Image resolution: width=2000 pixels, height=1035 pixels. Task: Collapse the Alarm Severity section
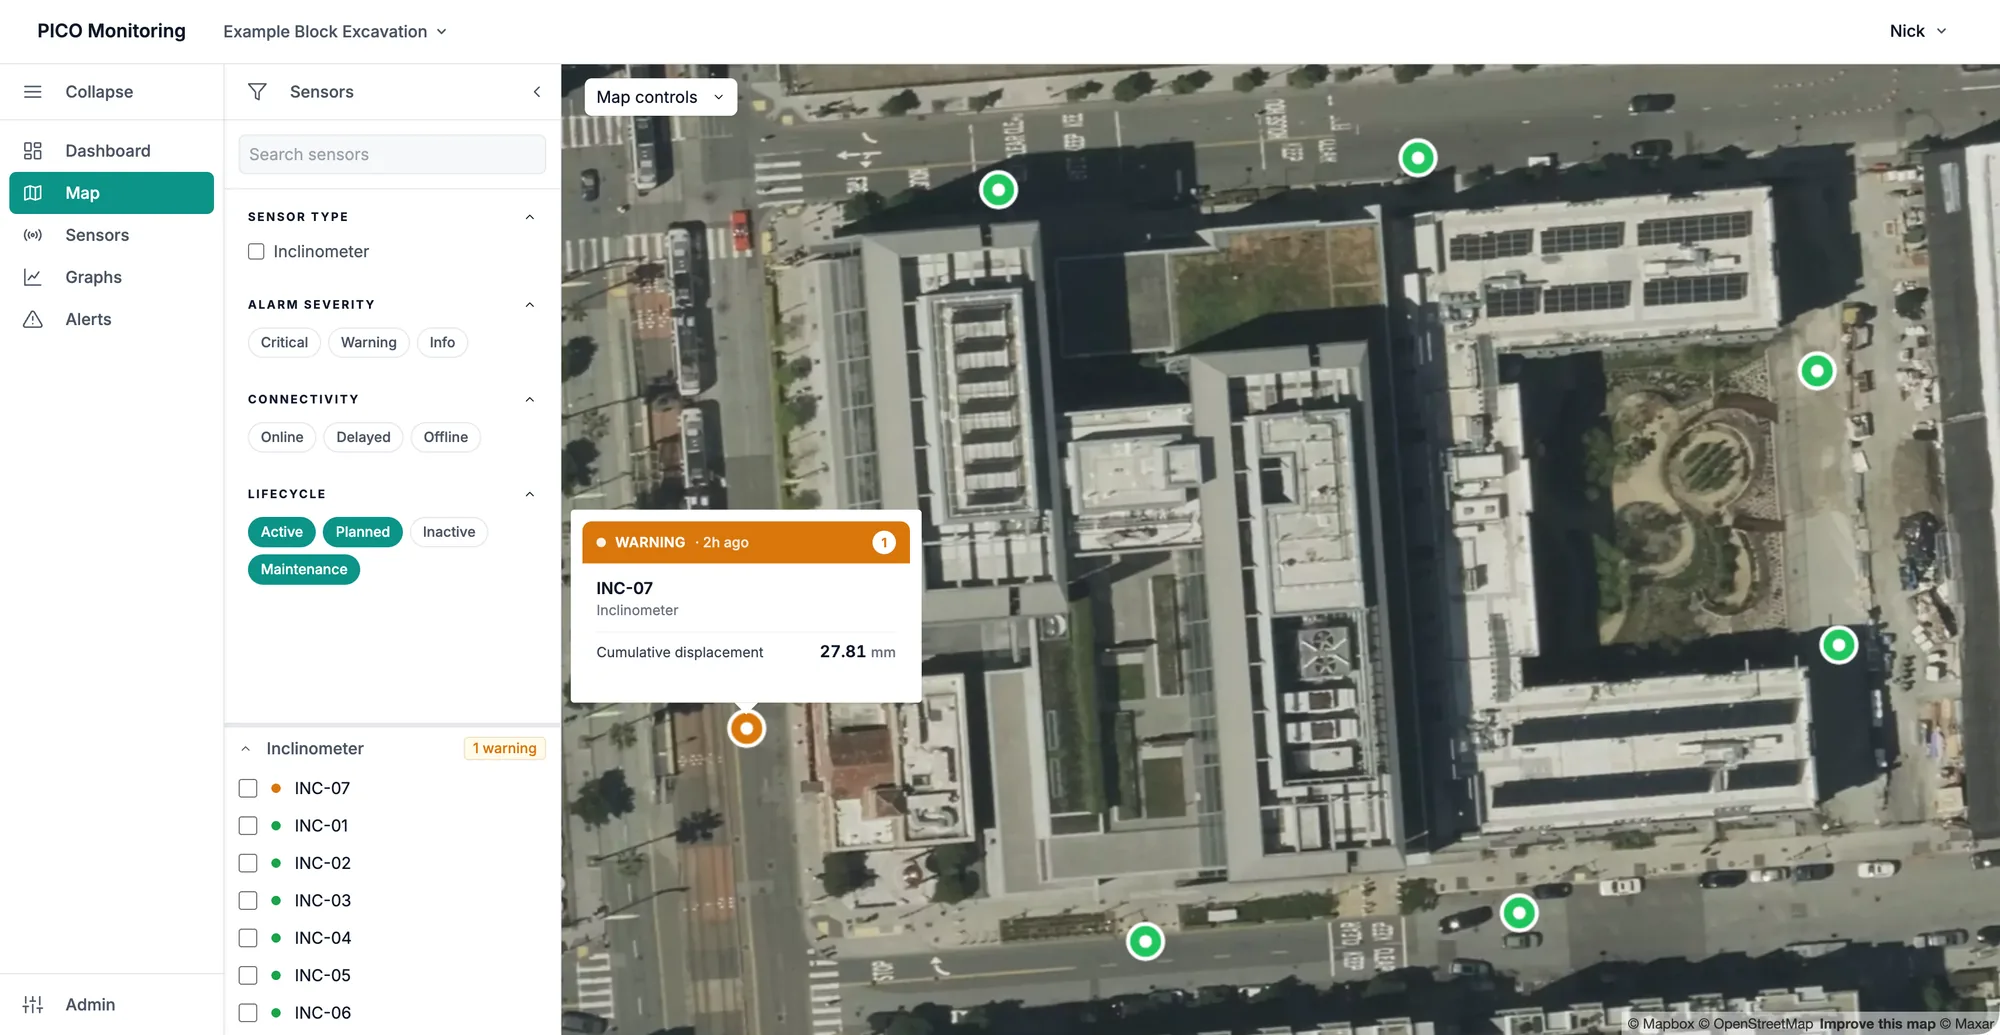click(530, 305)
